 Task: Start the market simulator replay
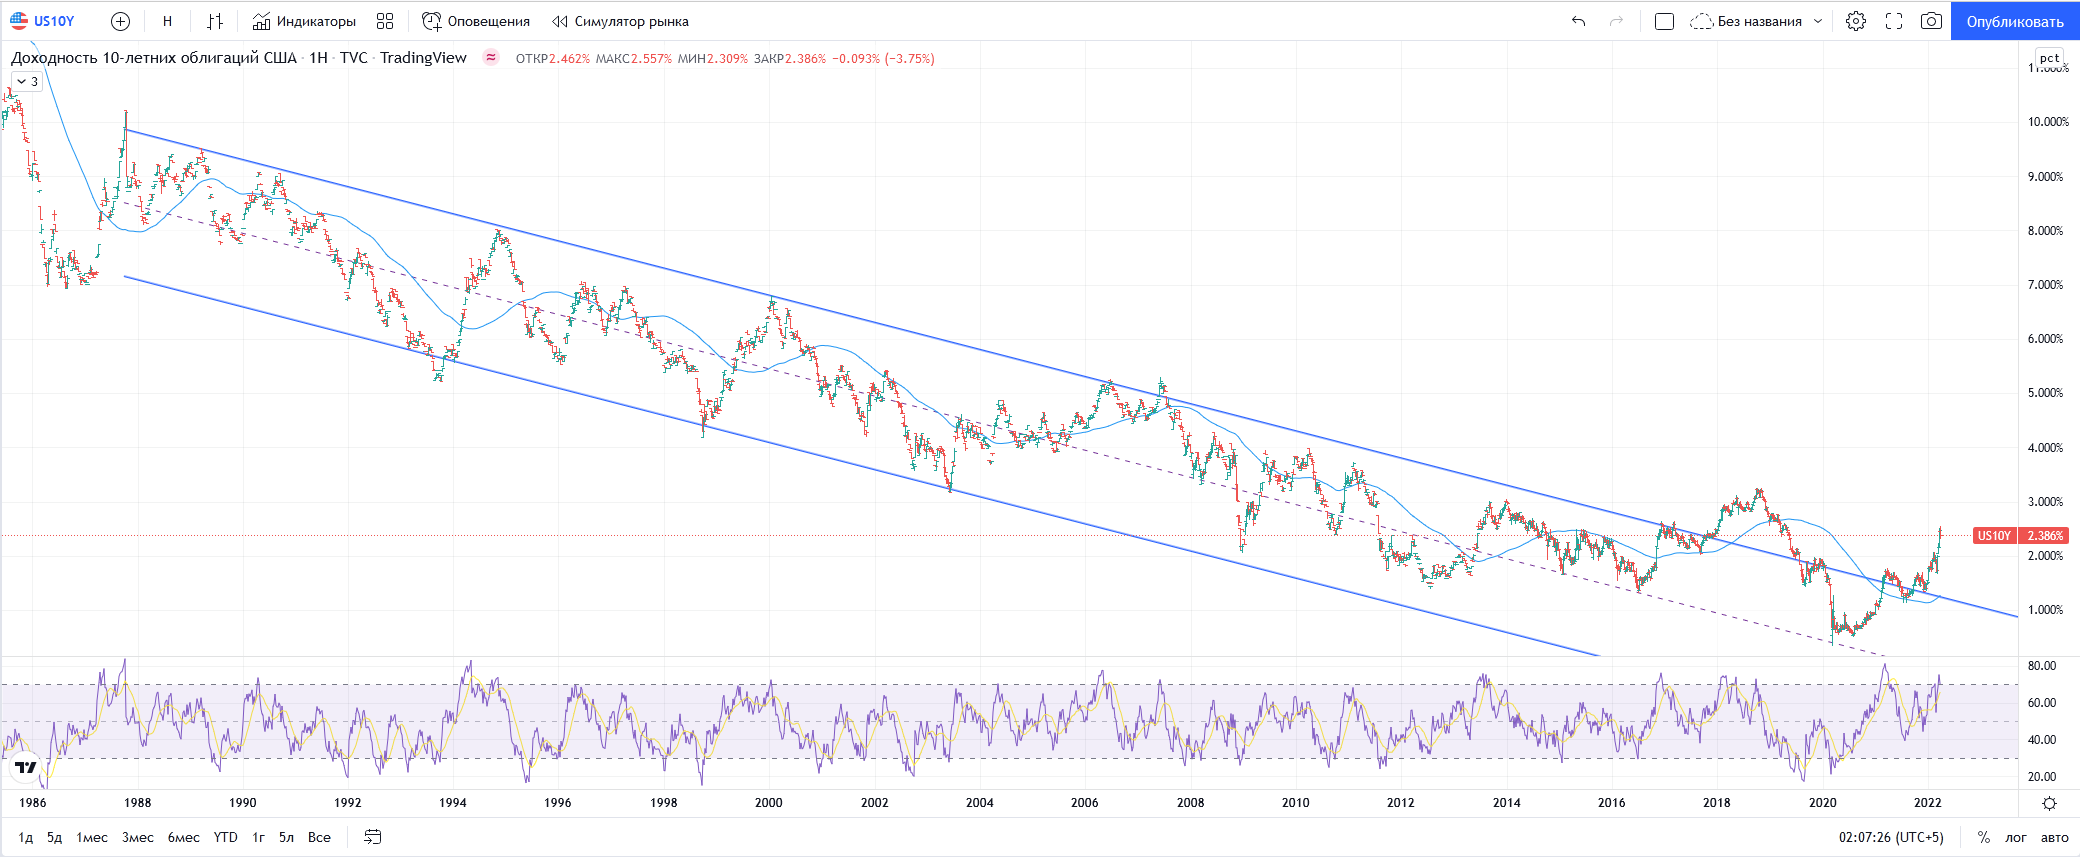[x=620, y=21]
